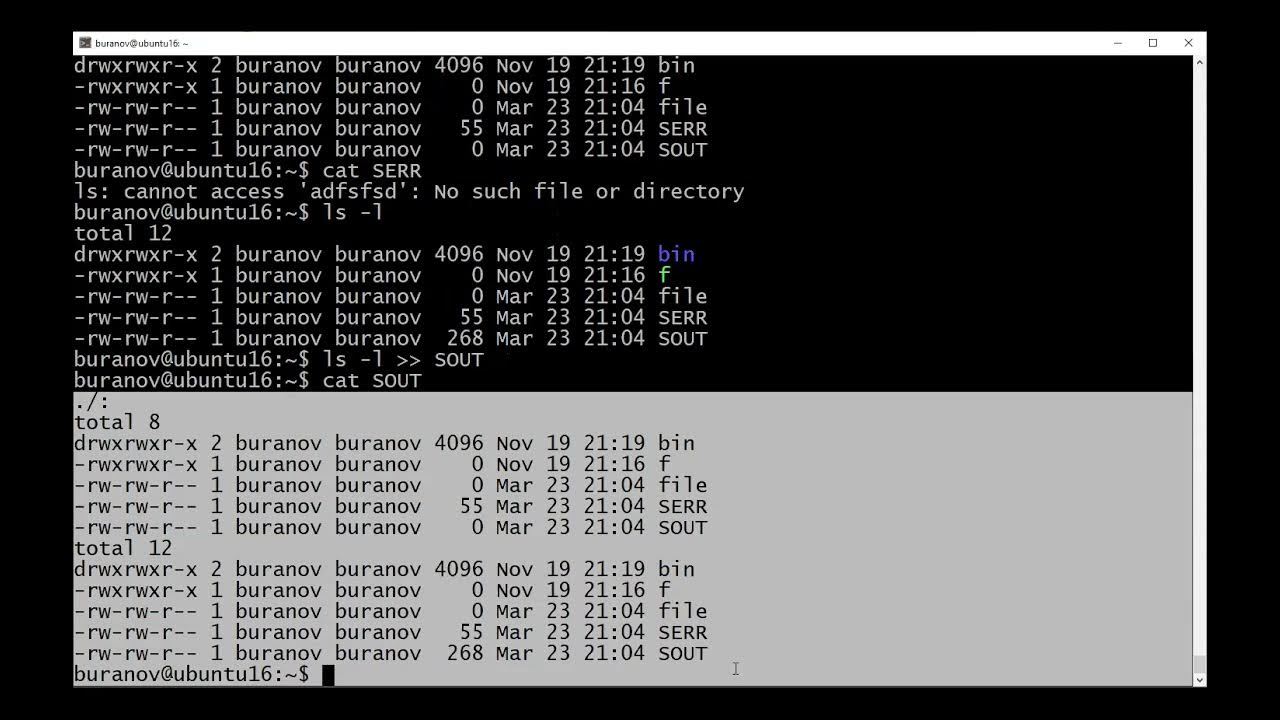Image resolution: width=1280 pixels, height=720 pixels.
Task: Click the first 'total 12' line above bin
Action: (123, 234)
